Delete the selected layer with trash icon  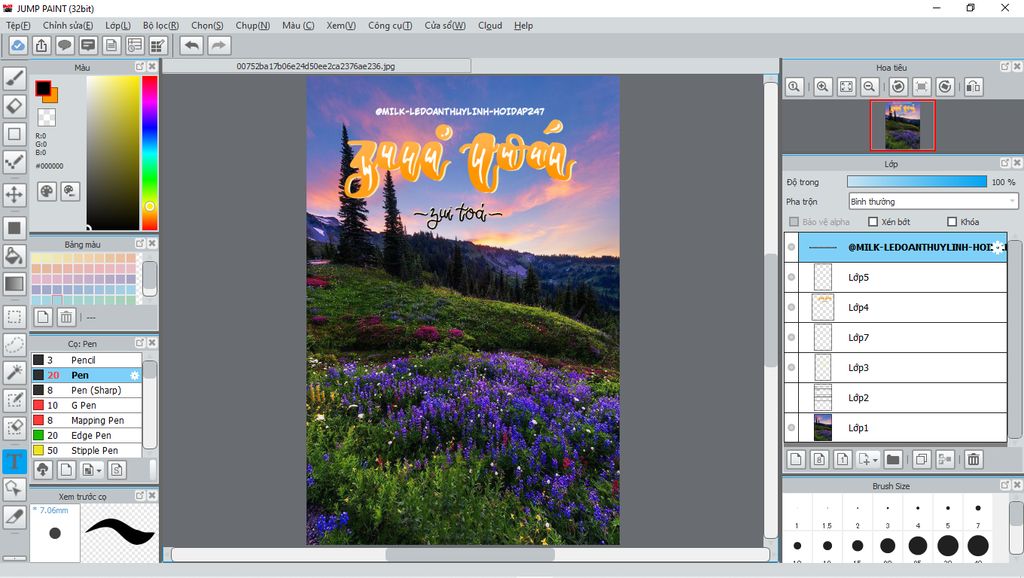[974, 459]
